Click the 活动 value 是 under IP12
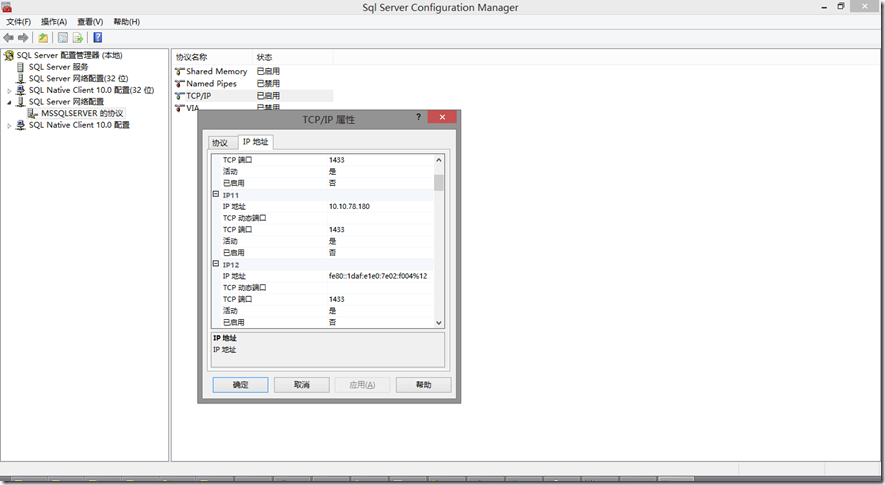This screenshot has height=485, width=885. point(332,311)
